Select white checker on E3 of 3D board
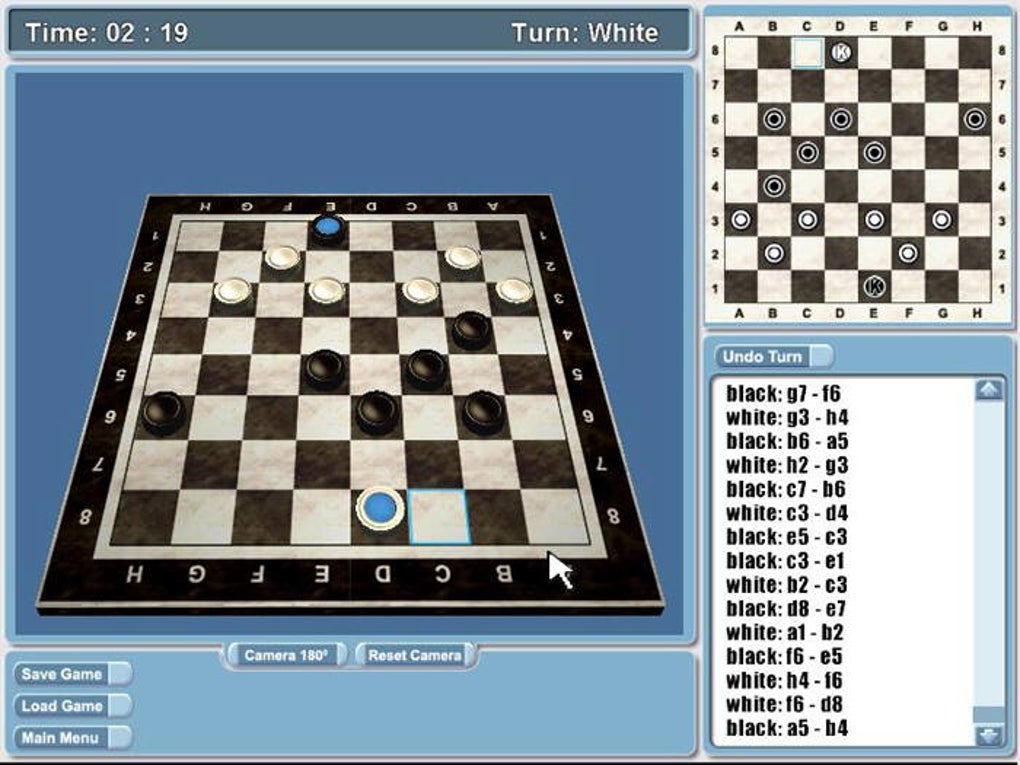The width and height of the screenshot is (1020, 765). click(x=327, y=291)
